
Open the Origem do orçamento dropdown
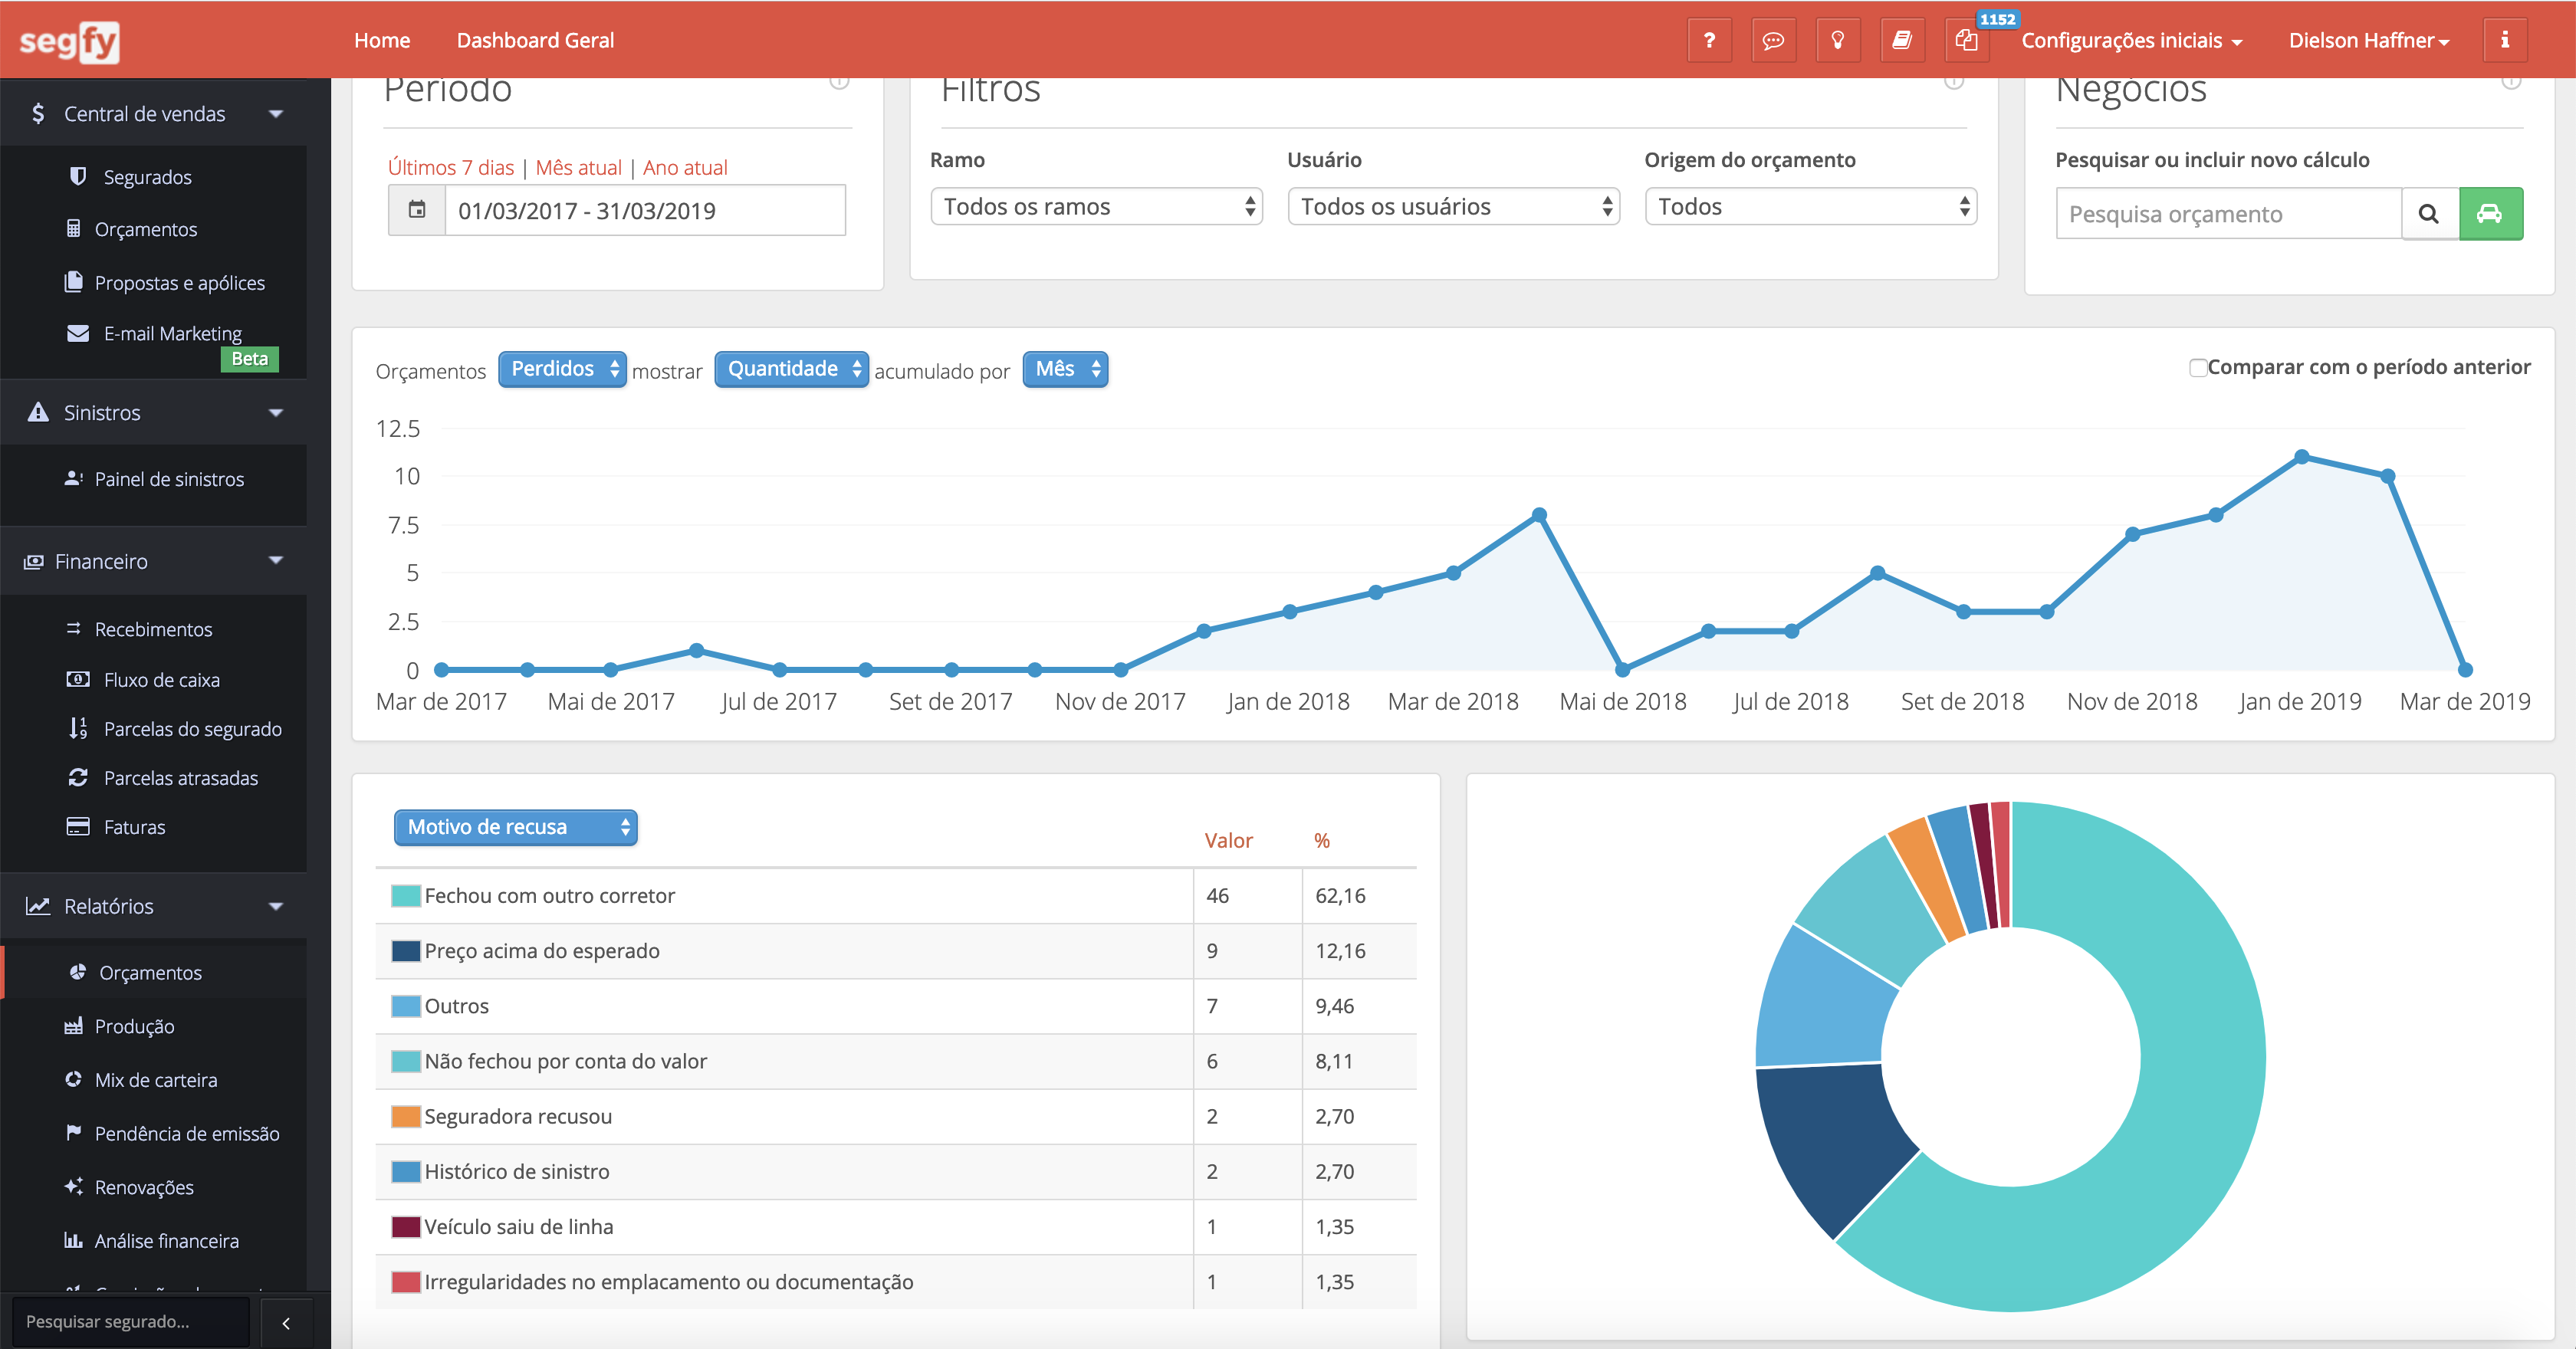[x=1811, y=206]
